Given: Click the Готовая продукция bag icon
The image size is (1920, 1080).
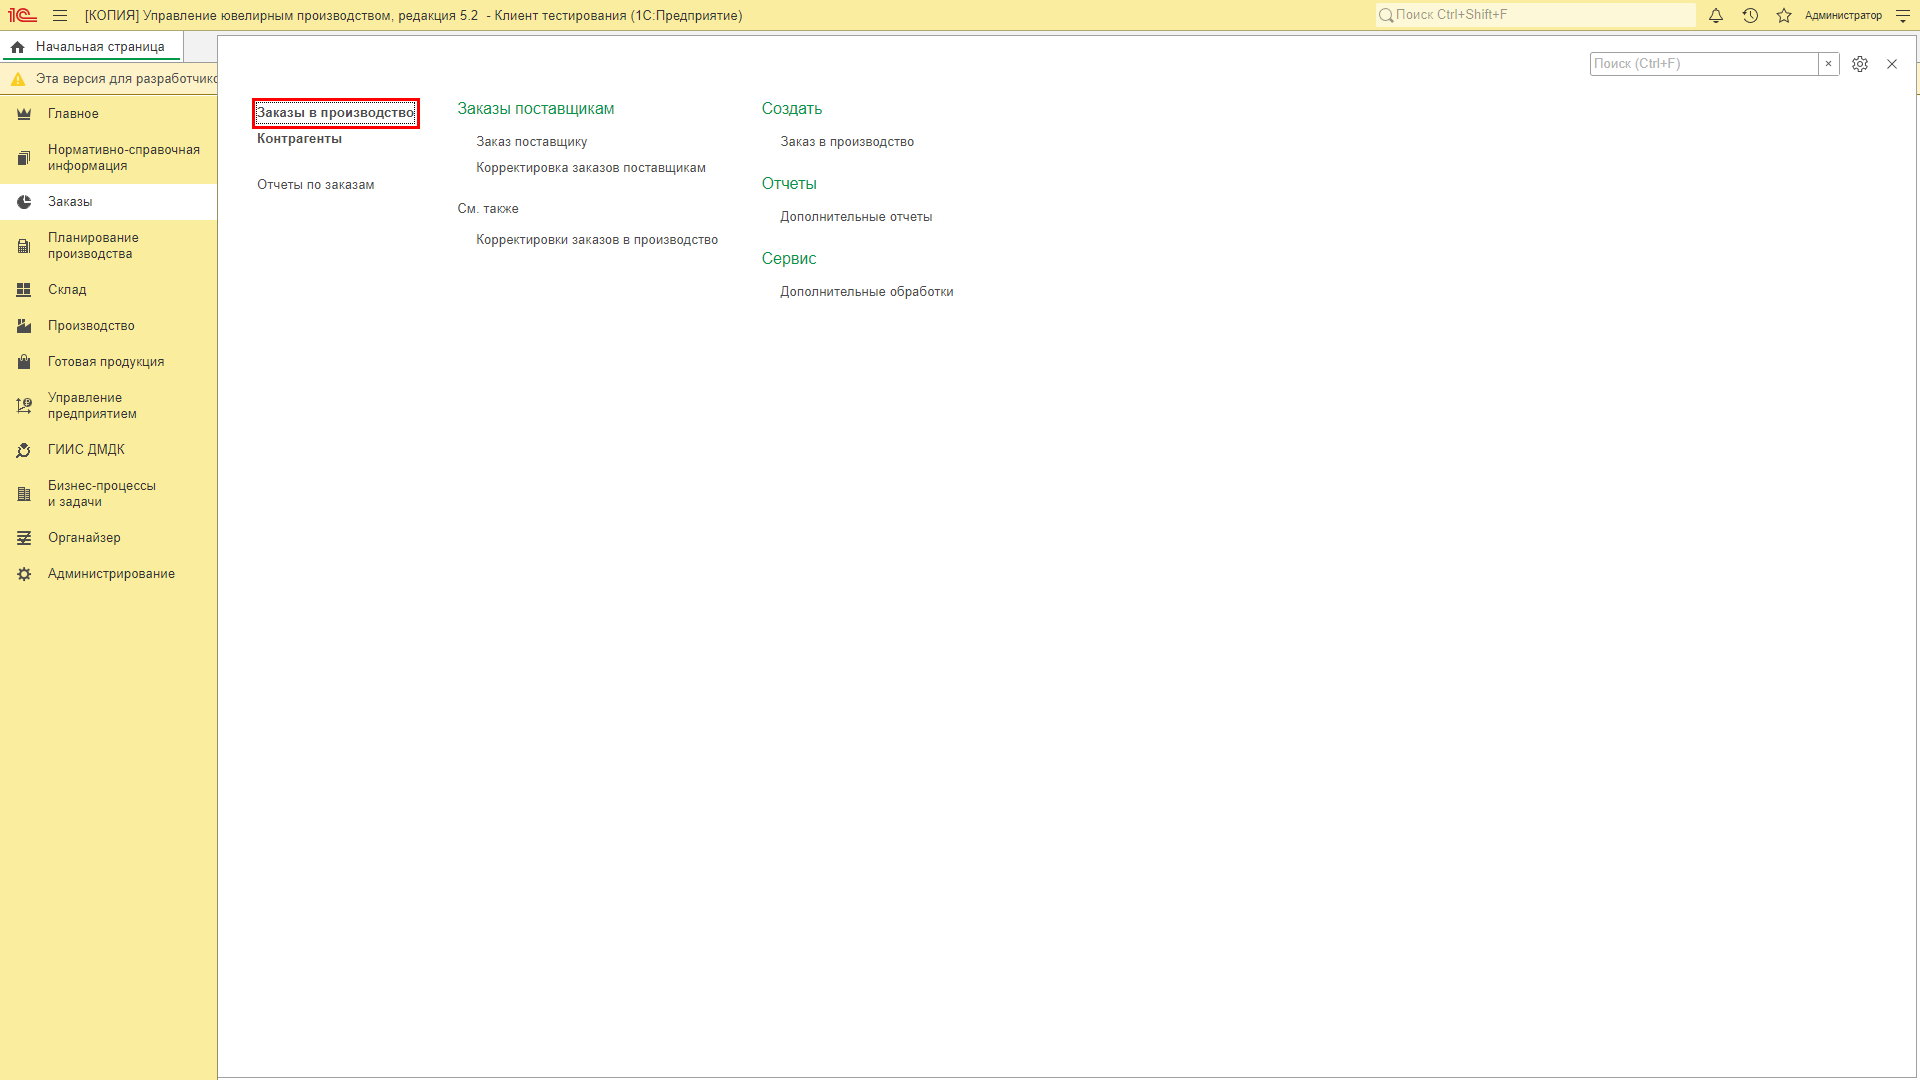Looking at the screenshot, I should pos(24,362).
